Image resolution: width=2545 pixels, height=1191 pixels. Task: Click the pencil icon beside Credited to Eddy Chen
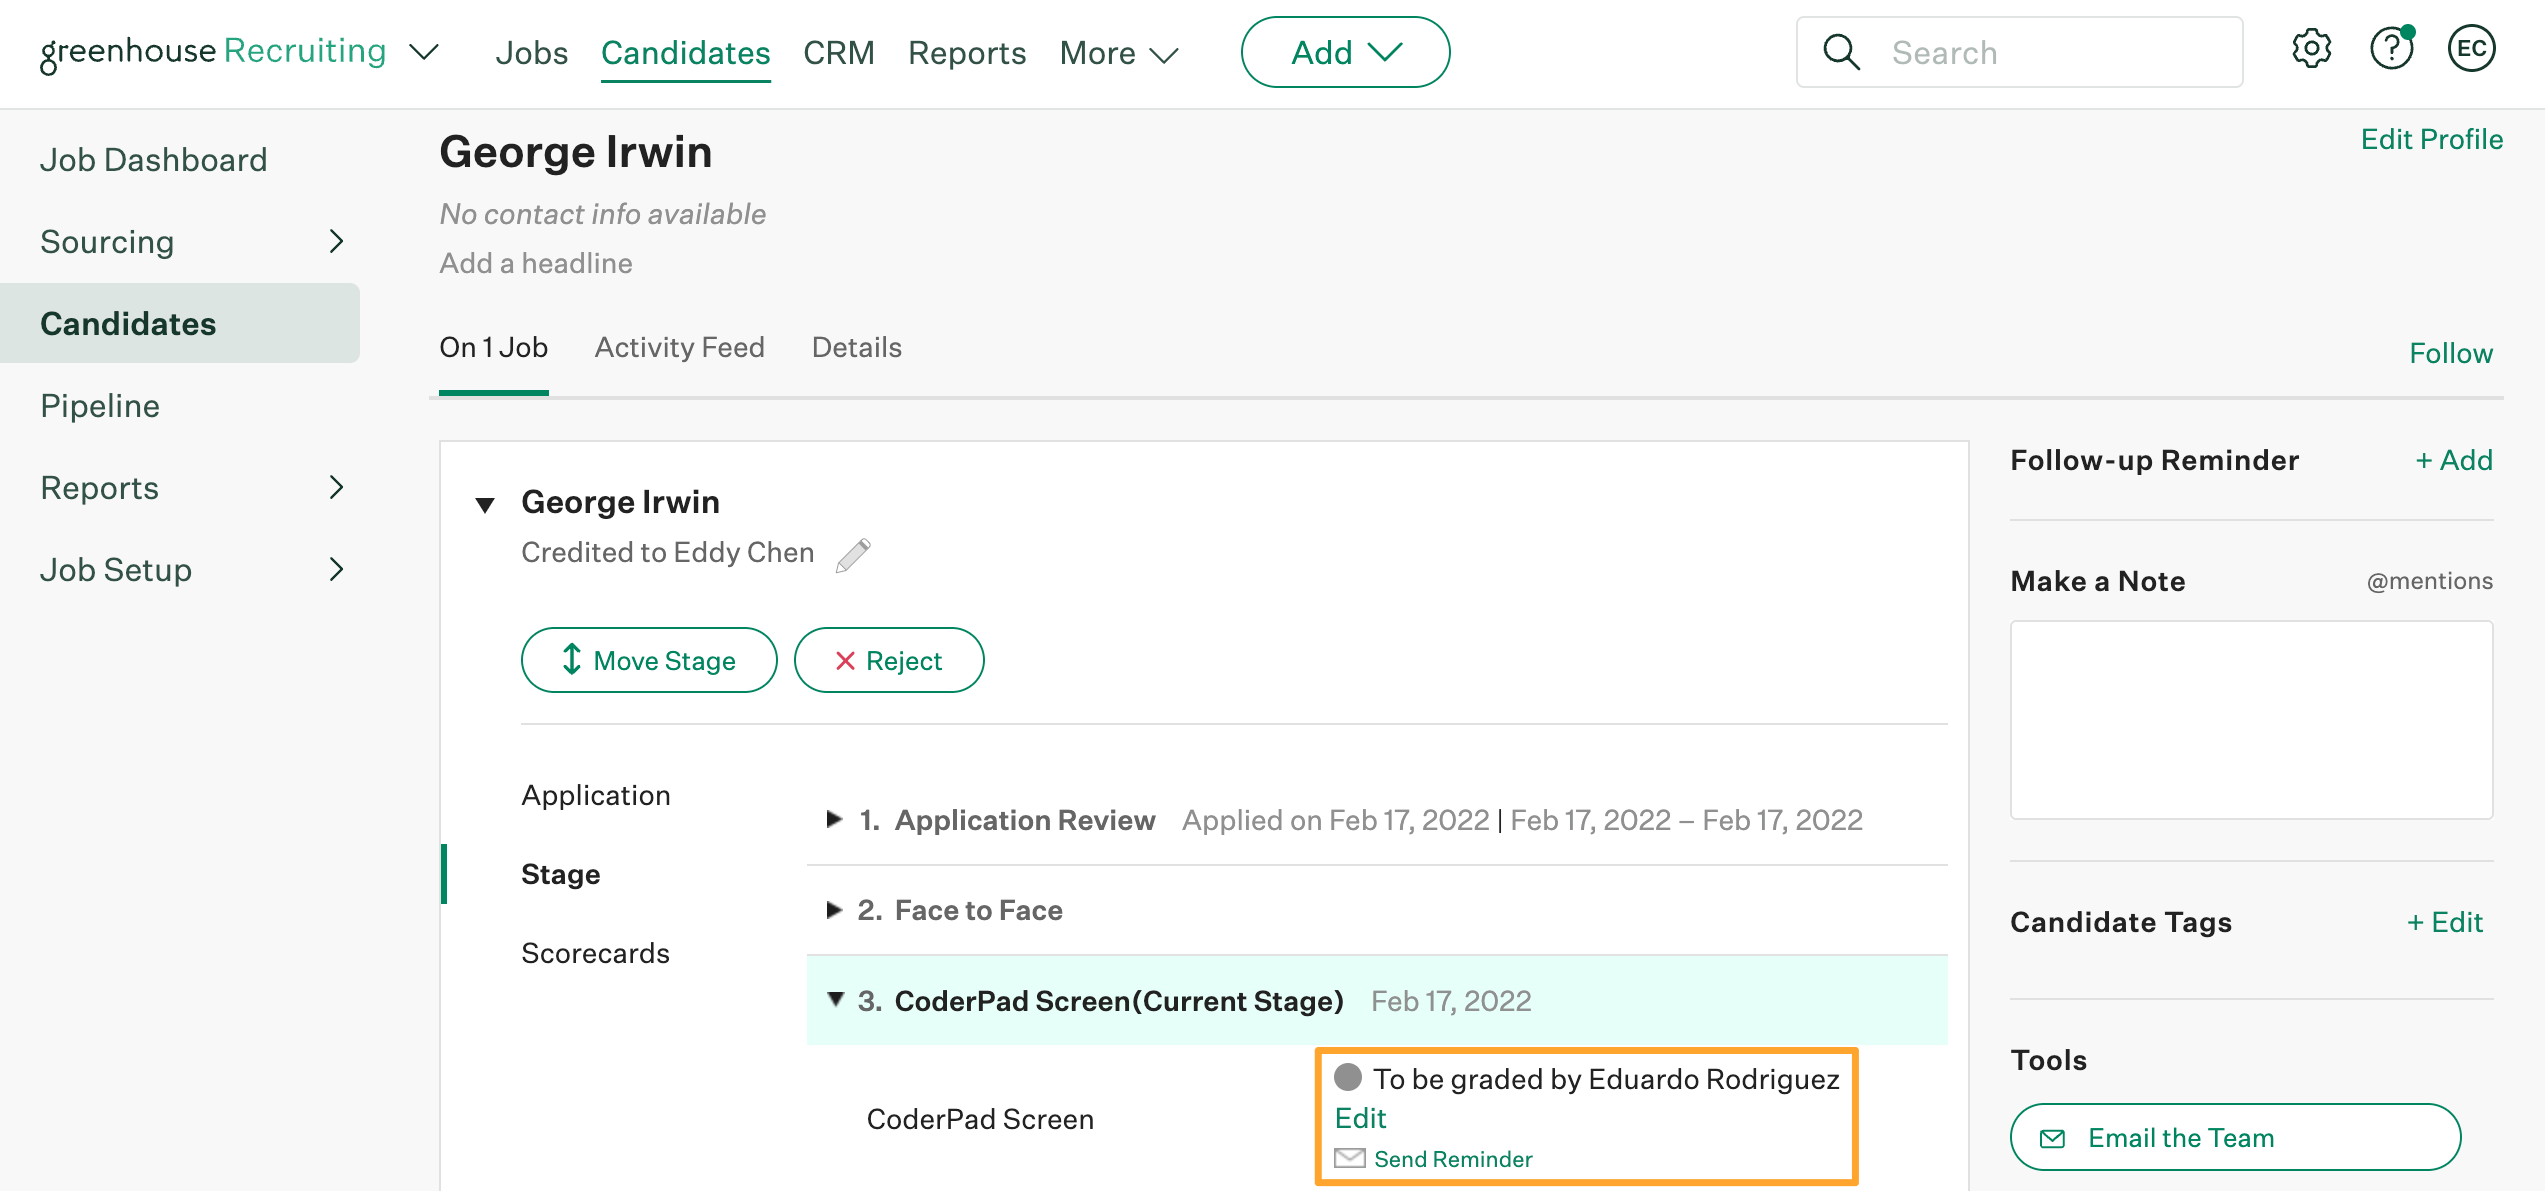(x=853, y=554)
